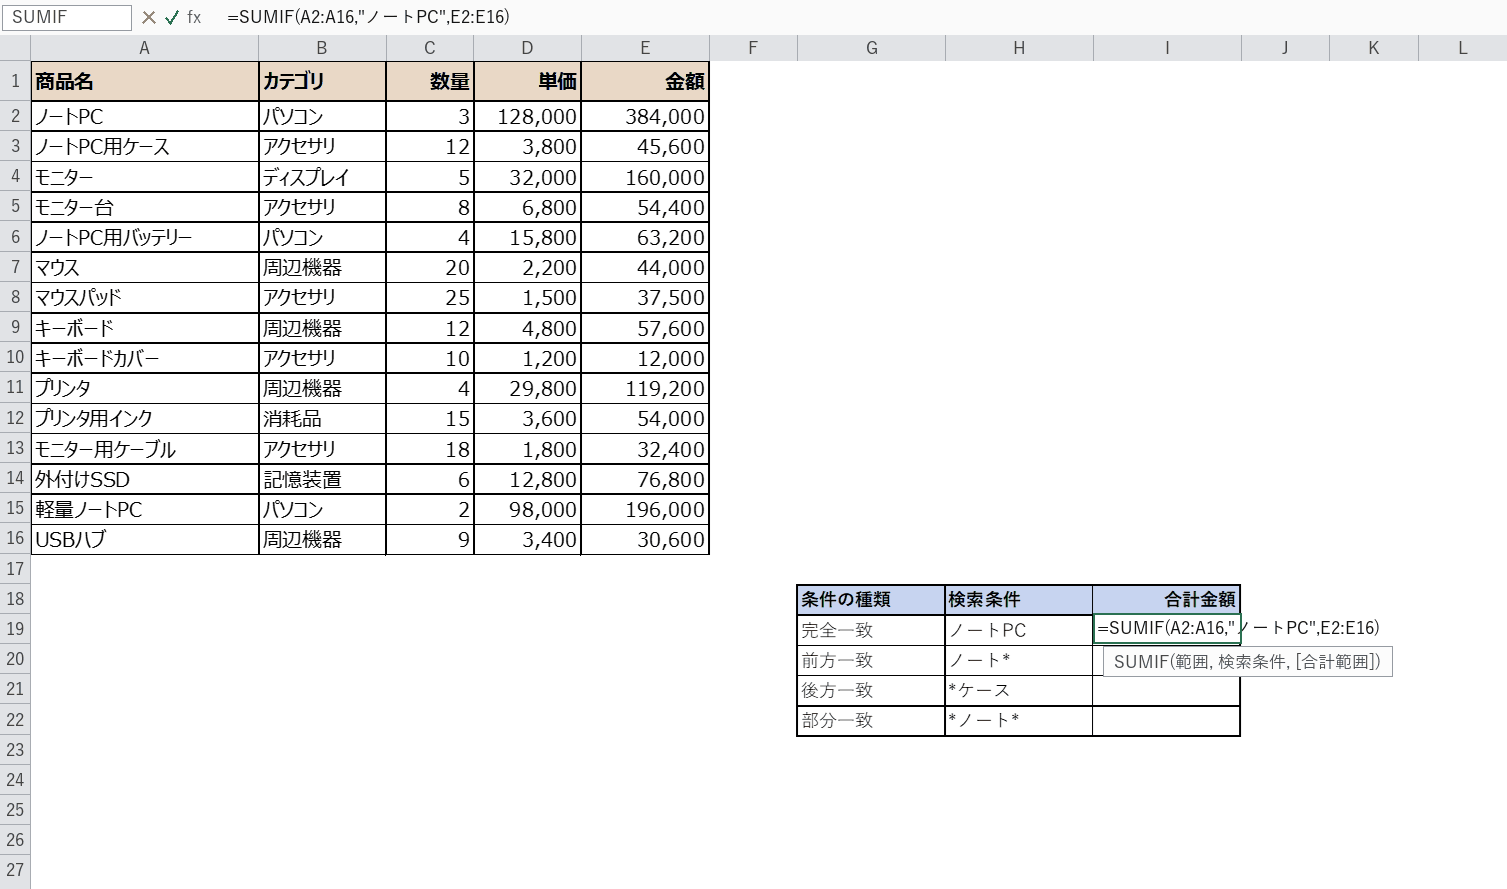
Task: Select cell containing 軽量ノートPC
Action: point(145,509)
